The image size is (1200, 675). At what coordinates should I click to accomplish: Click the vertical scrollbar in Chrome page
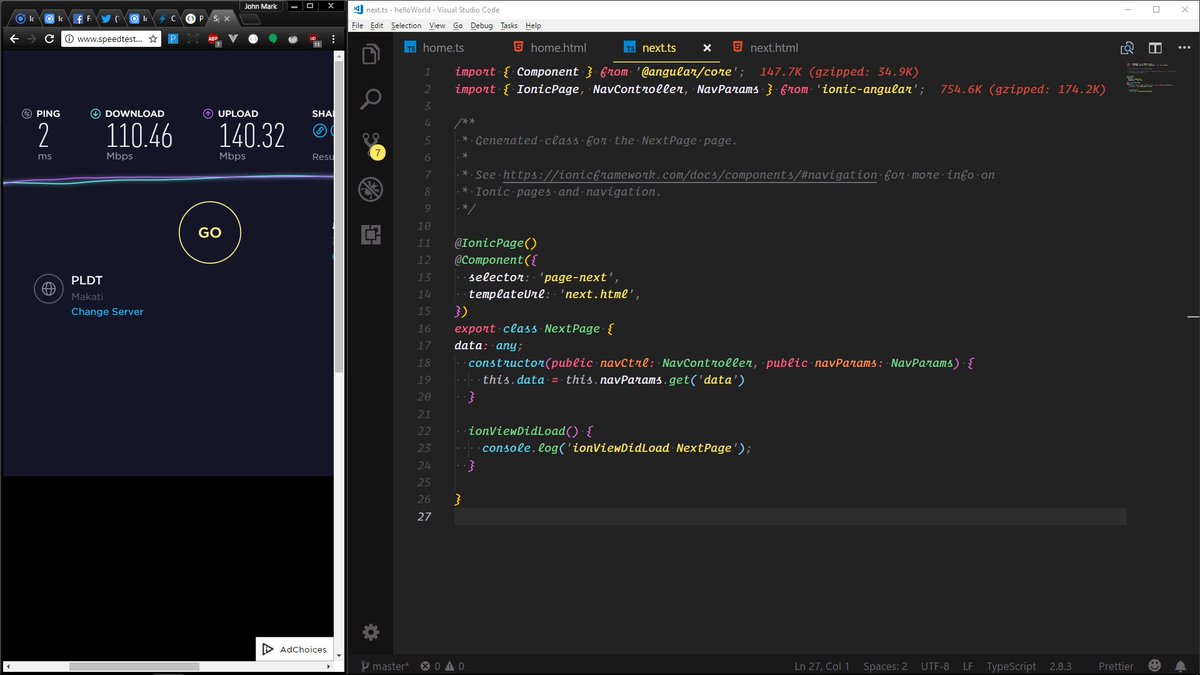339,215
